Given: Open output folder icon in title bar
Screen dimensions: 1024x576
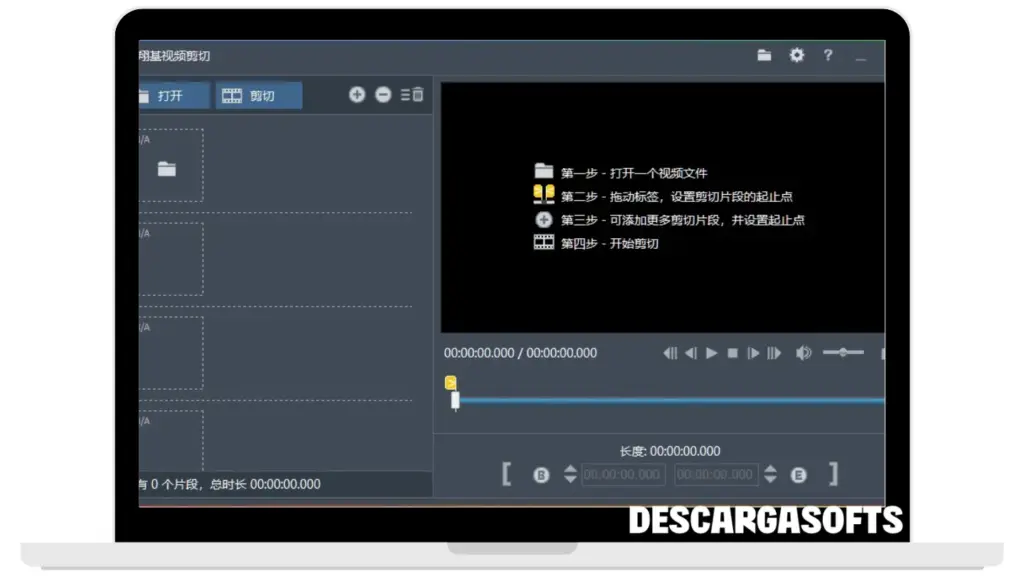Looking at the screenshot, I should coord(764,56).
